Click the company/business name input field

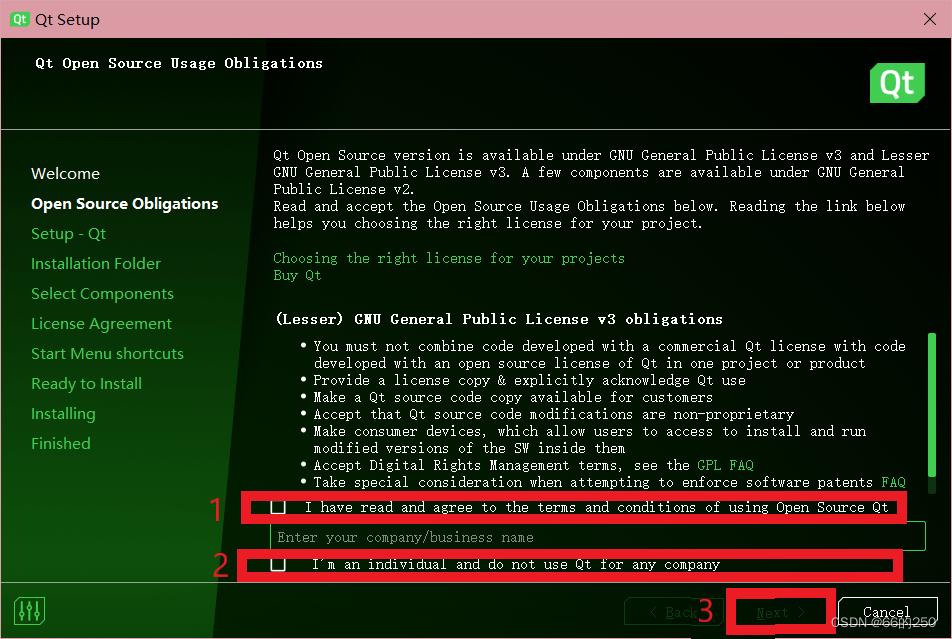pyautogui.click(x=597, y=536)
